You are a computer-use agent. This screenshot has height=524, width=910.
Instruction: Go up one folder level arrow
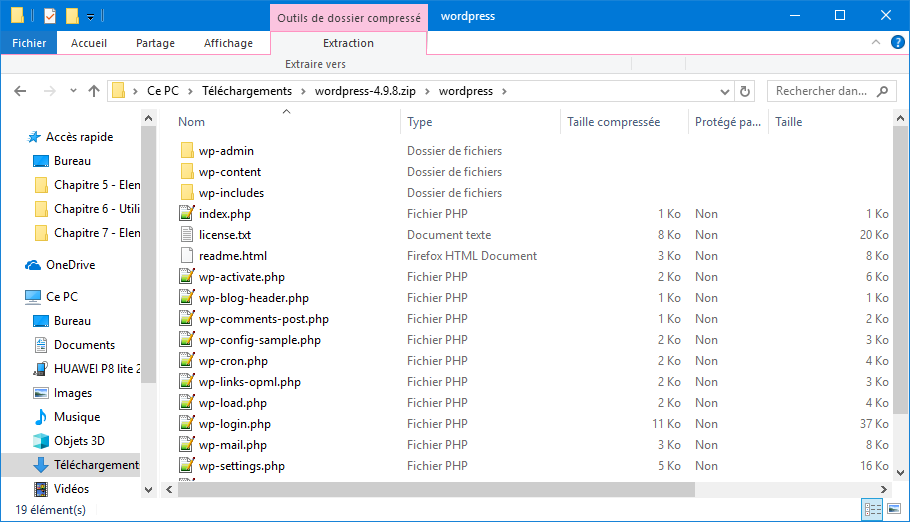(x=93, y=91)
